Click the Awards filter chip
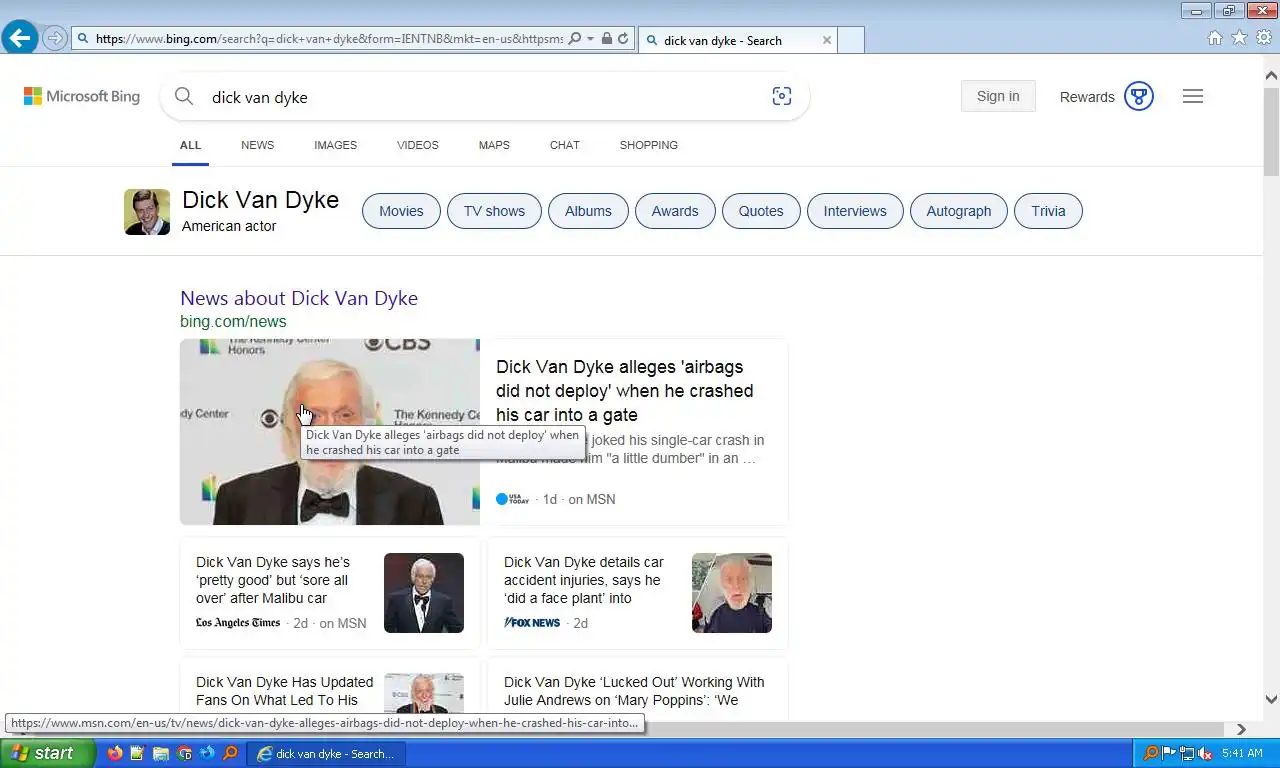 tap(675, 211)
